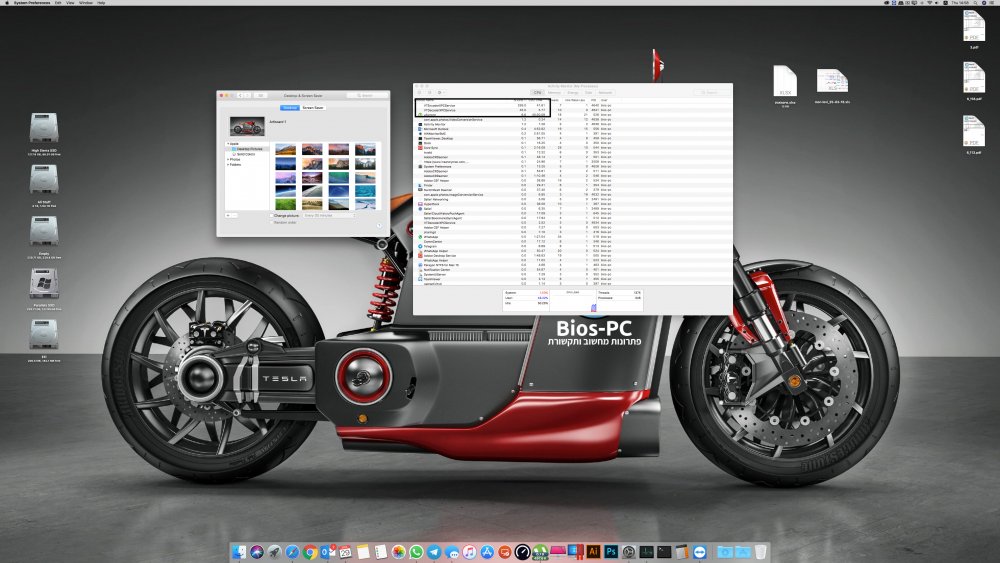Open the Trash in the dock

pyautogui.click(x=760, y=552)
